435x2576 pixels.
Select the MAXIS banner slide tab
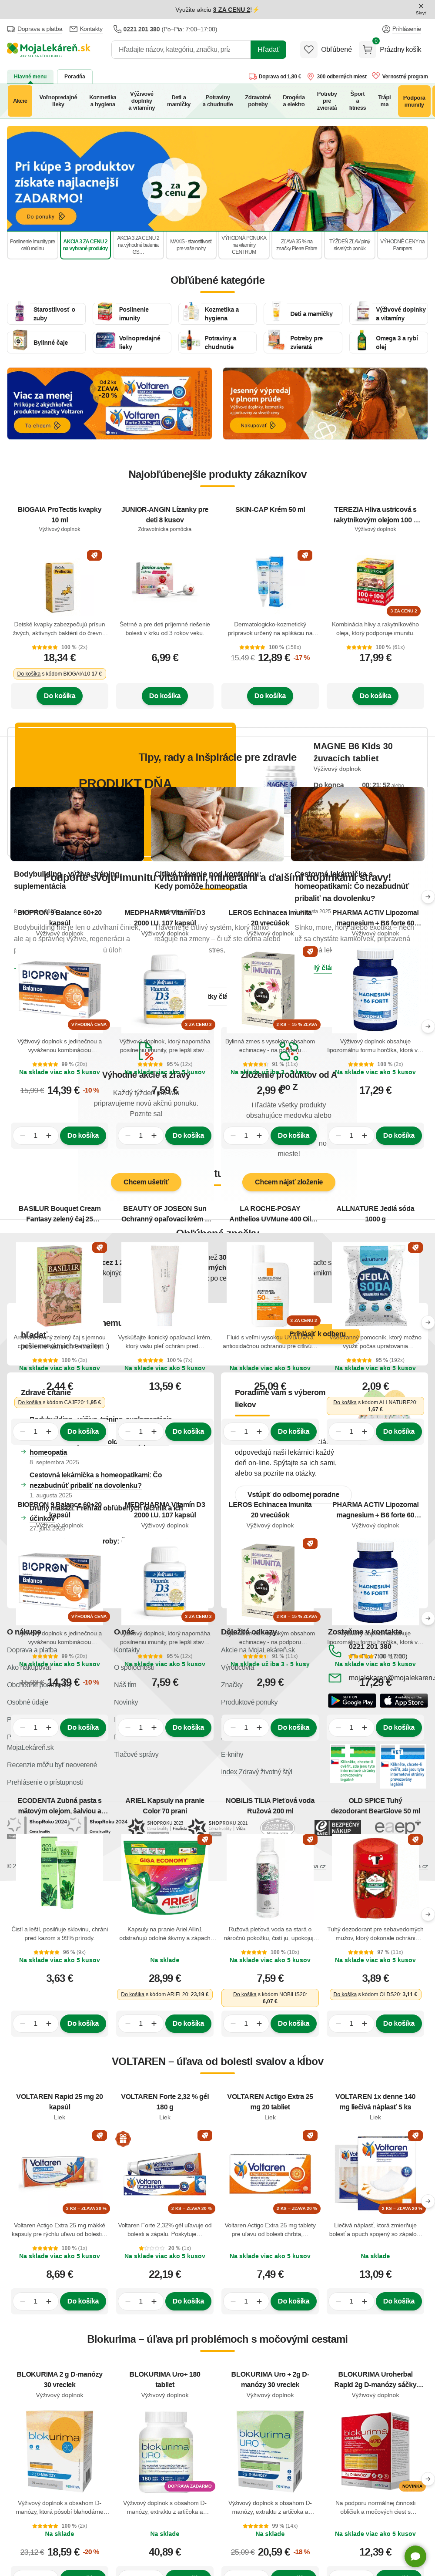click(191, 245)
